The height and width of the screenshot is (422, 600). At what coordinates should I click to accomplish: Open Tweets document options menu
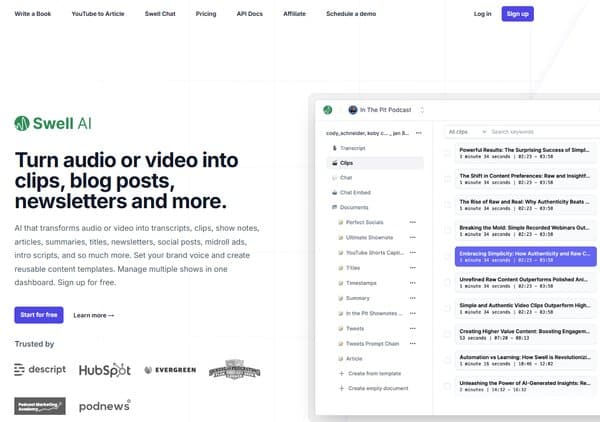click(x=412, y=329)
